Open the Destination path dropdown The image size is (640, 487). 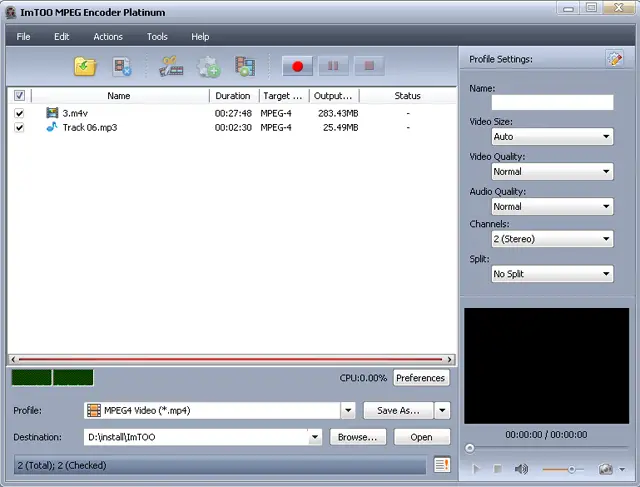[315, 437]
